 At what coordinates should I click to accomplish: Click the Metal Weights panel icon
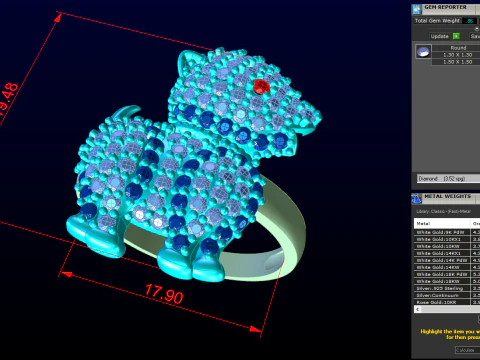pos(417,198)
